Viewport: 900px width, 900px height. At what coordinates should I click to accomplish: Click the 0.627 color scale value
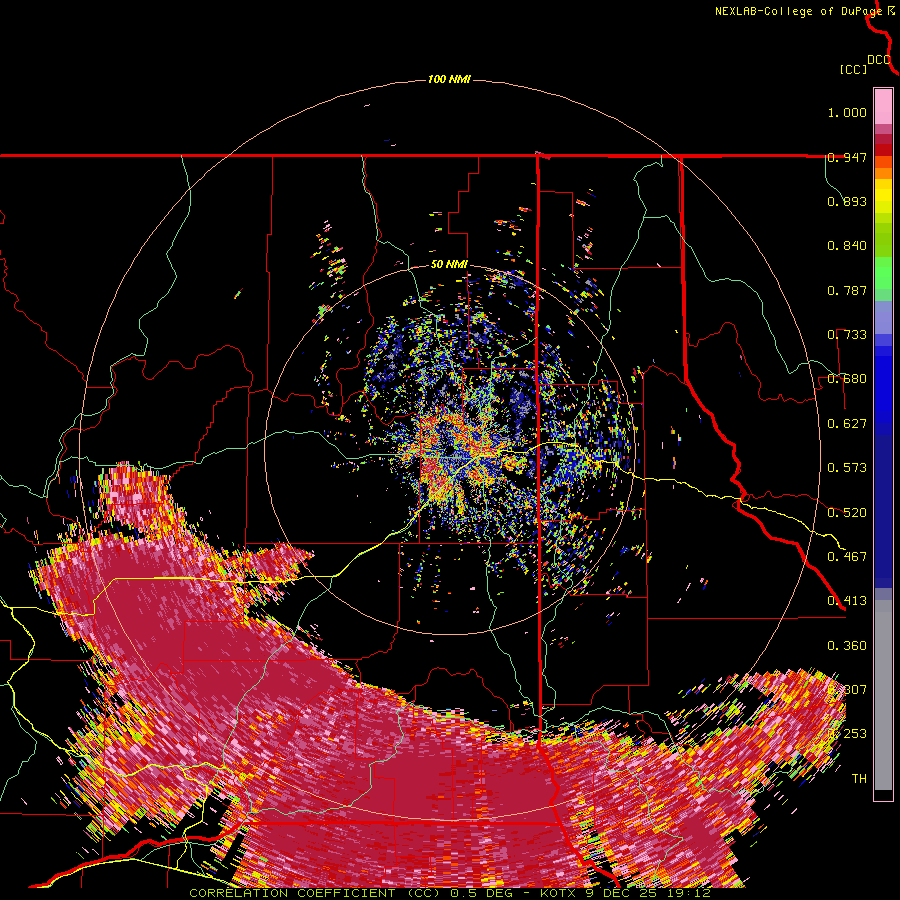847,424
